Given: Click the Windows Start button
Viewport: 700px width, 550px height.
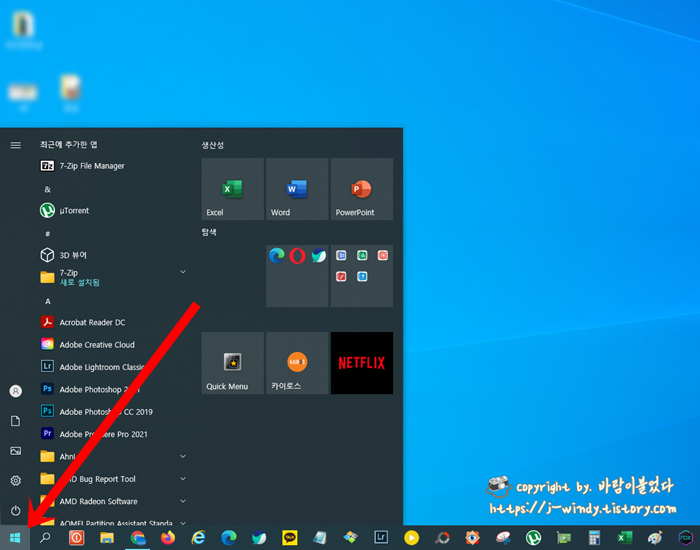Looking at the screenshot, I should pos(15,538).
